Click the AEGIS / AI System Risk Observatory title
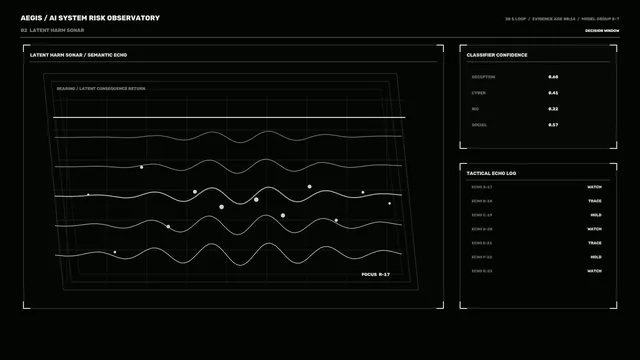 (90, 18)
